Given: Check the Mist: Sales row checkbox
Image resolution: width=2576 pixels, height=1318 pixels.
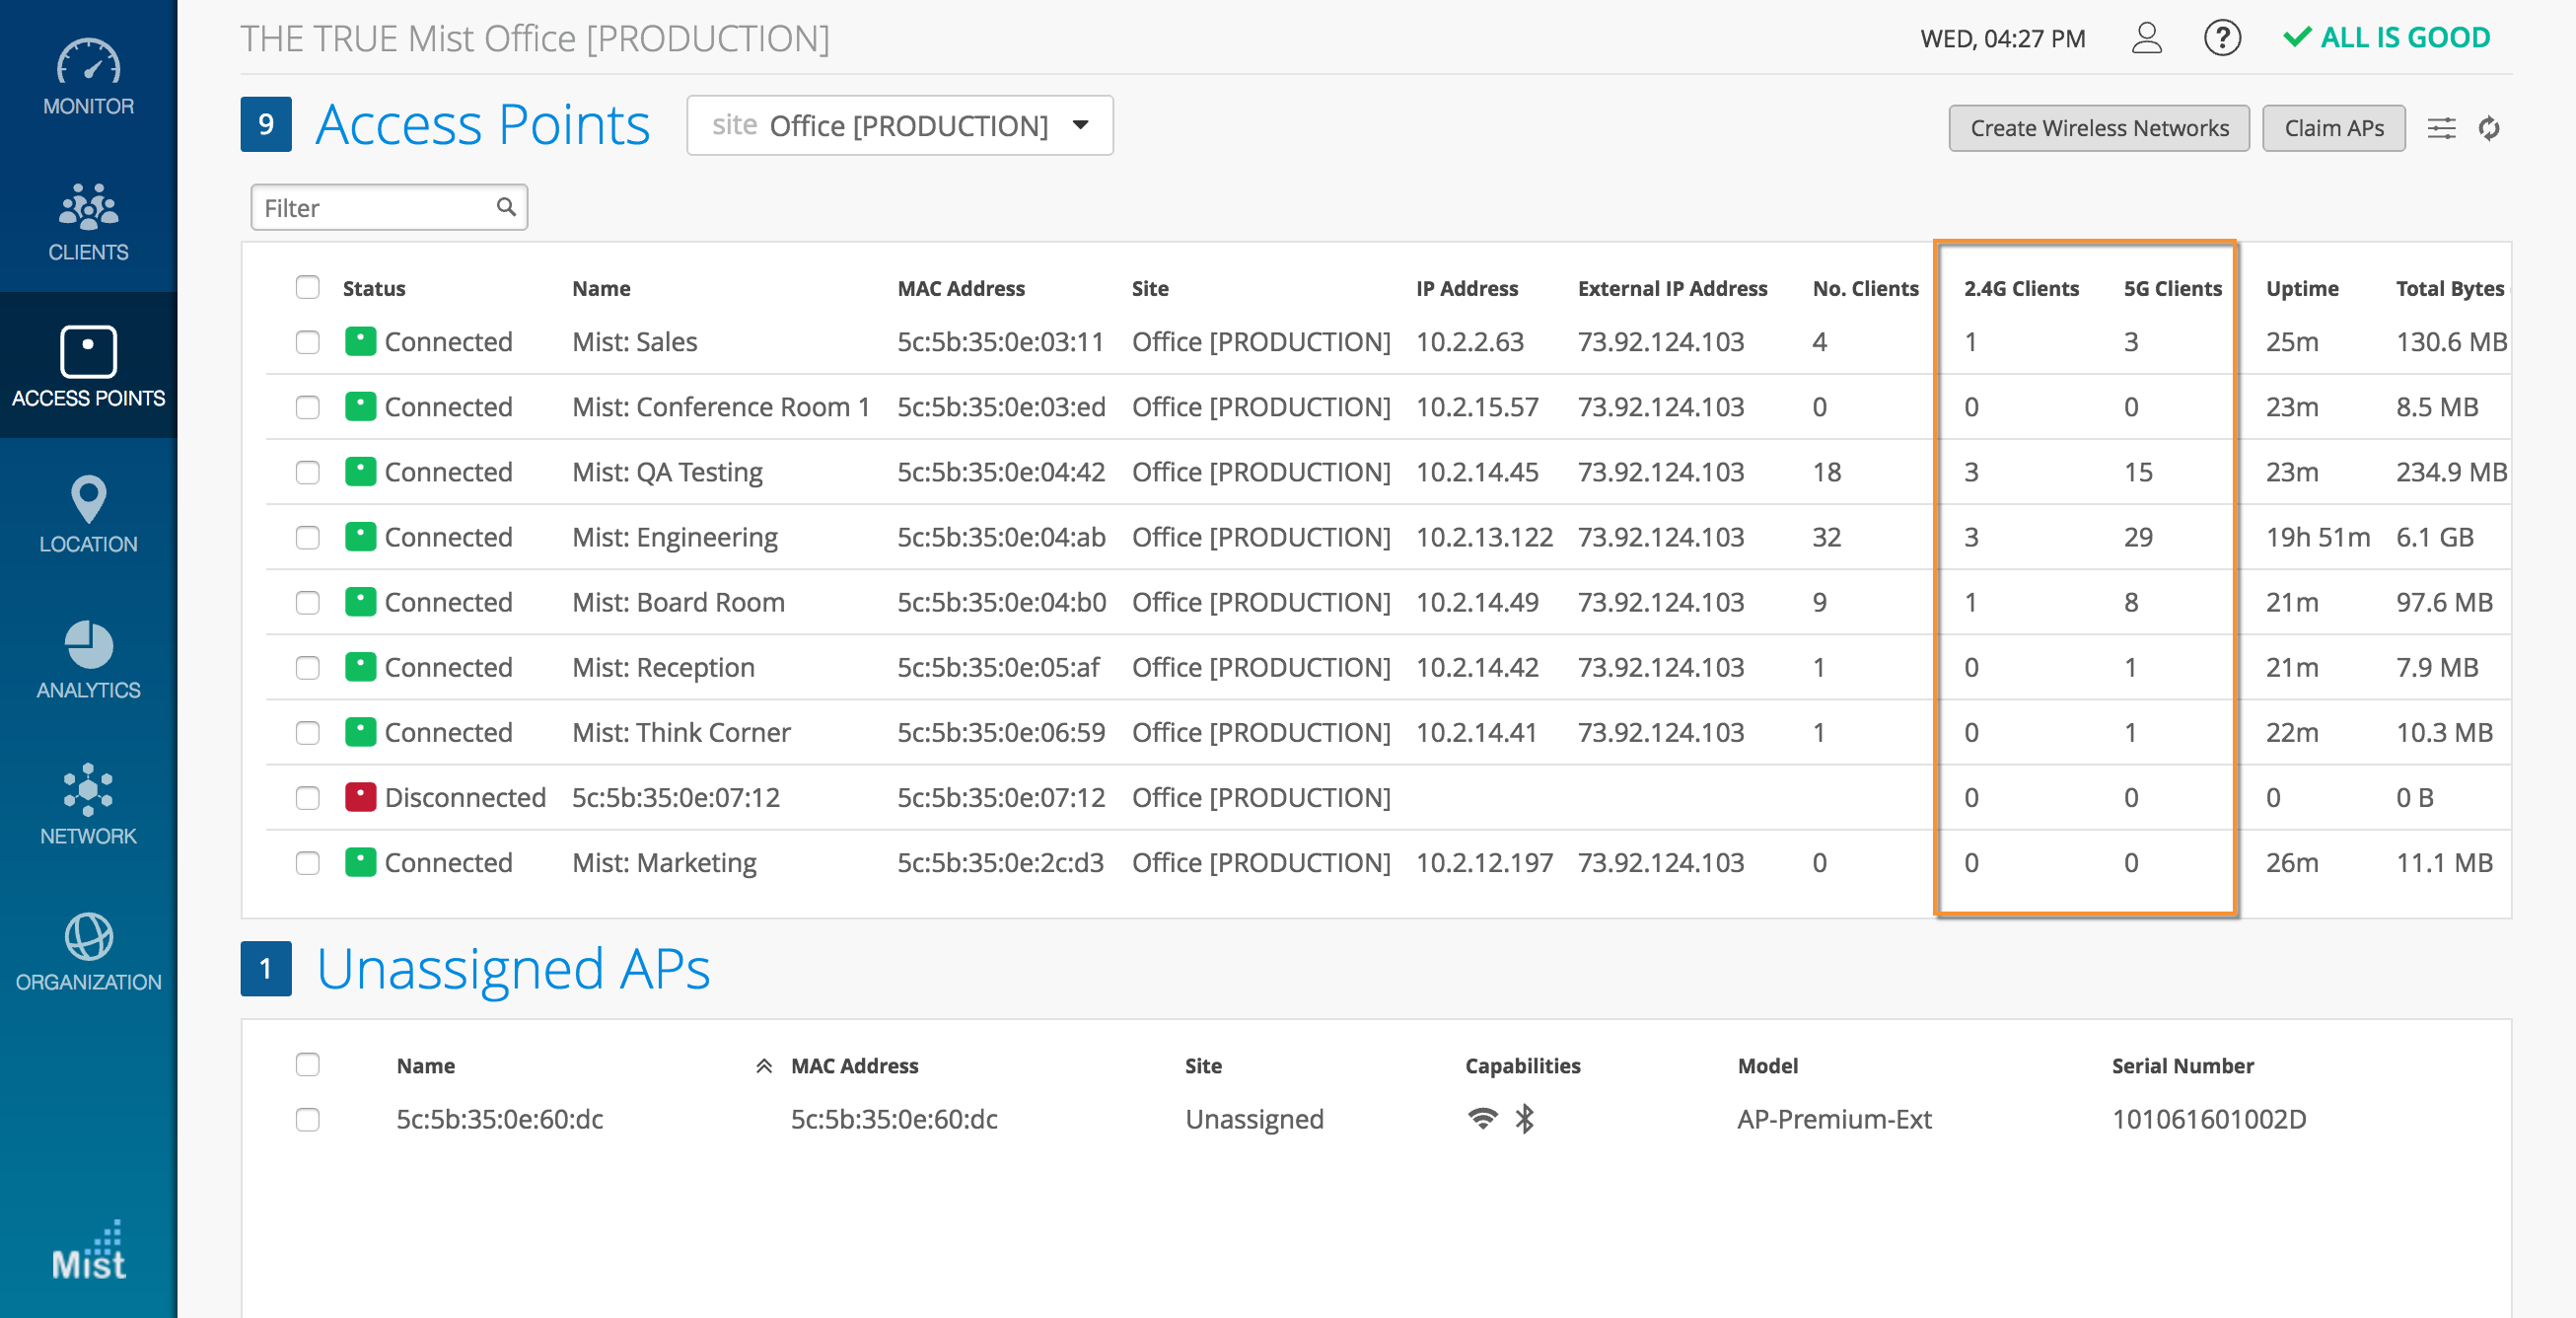Looking at the screenshot, I should coord(307,342).
